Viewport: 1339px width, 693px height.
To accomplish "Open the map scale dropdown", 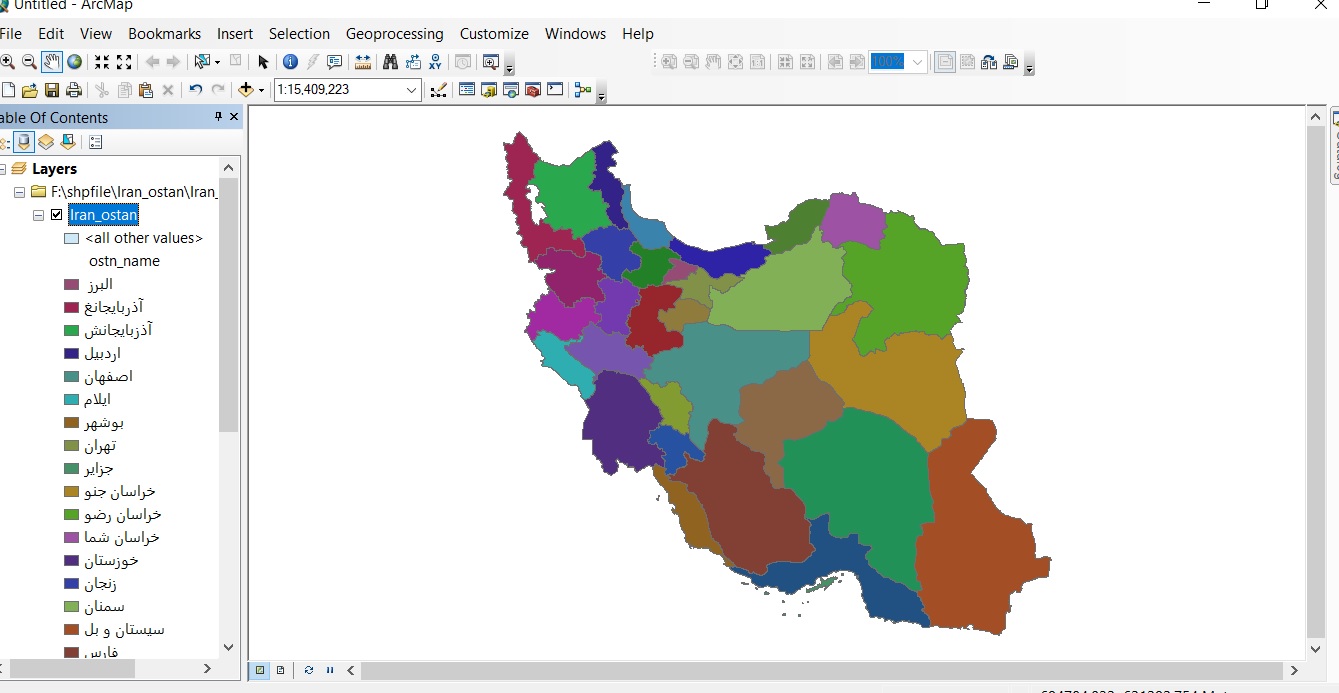I will 412,90.
